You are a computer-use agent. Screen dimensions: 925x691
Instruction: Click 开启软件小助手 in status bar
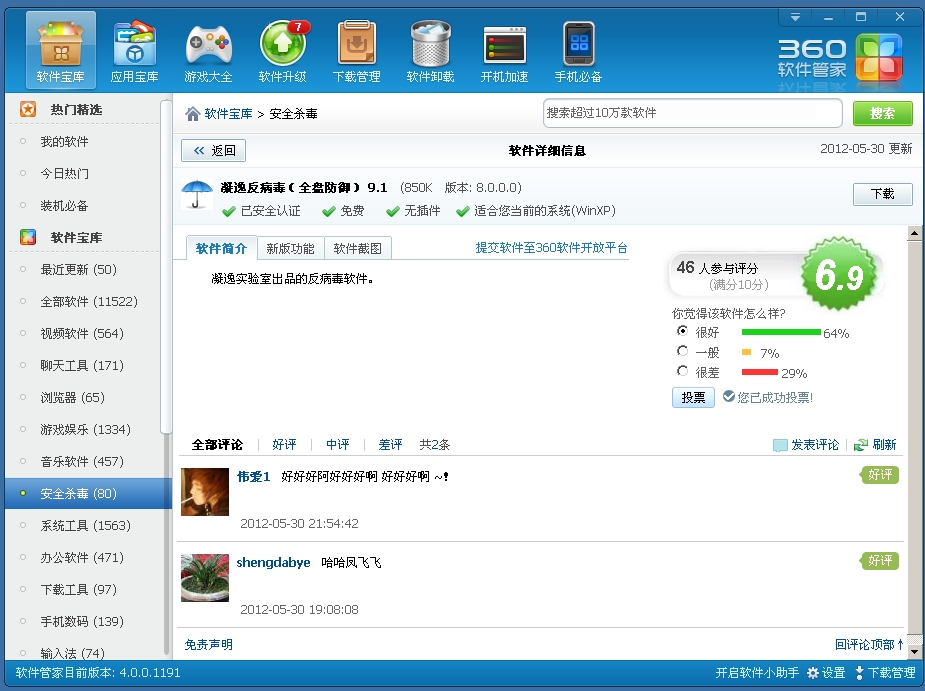tap(757, 673)
